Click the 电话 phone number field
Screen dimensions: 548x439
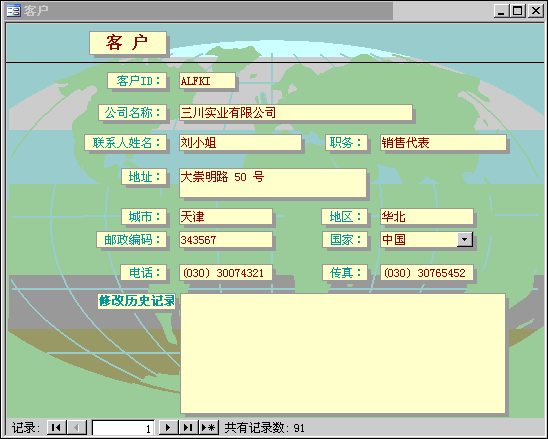click(226, 273)
